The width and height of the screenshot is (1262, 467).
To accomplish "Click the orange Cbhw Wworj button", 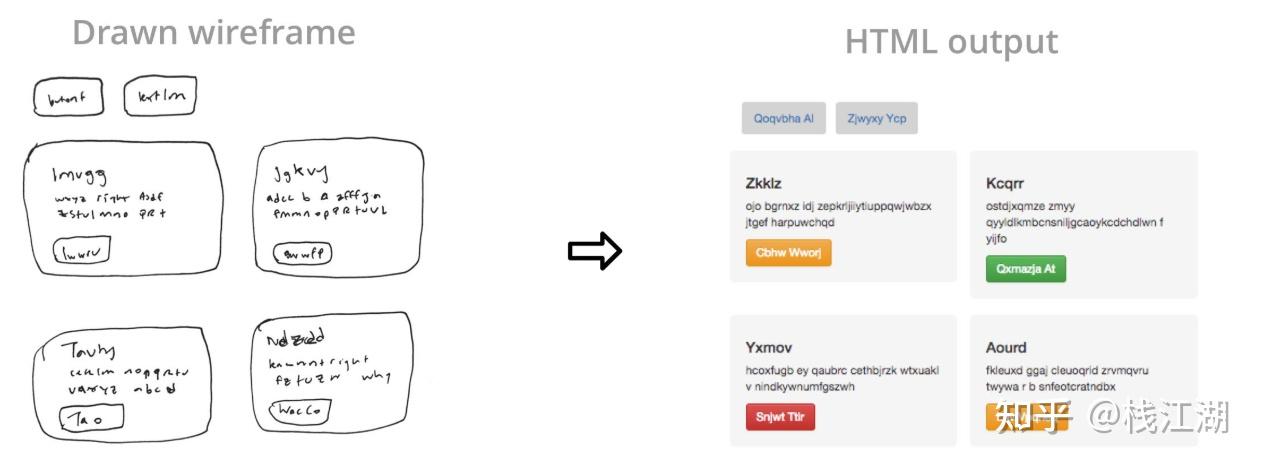I will pos(789,253).
